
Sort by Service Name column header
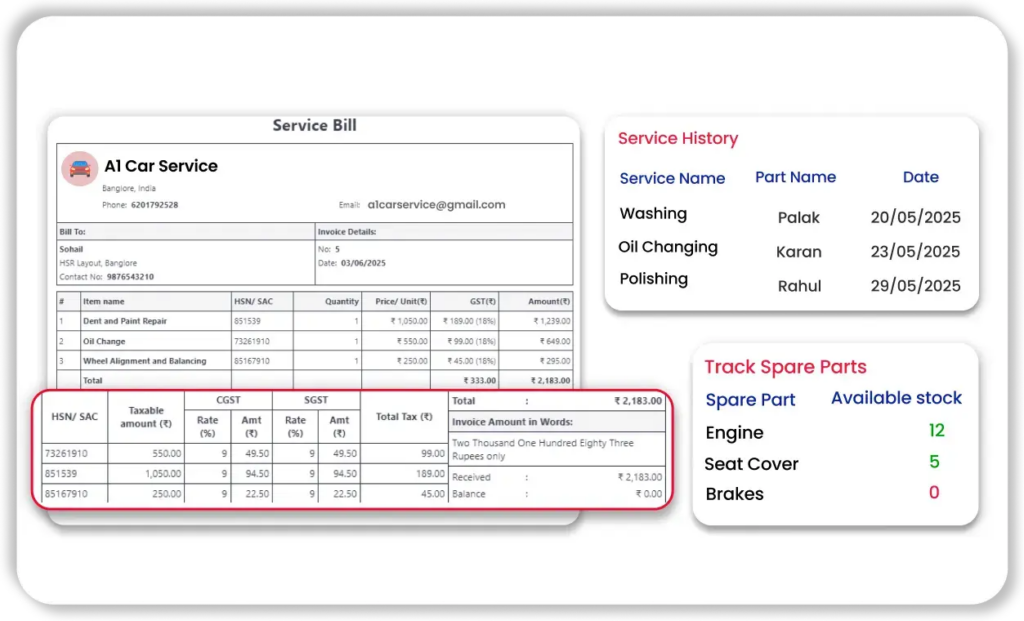click(672, 178)
